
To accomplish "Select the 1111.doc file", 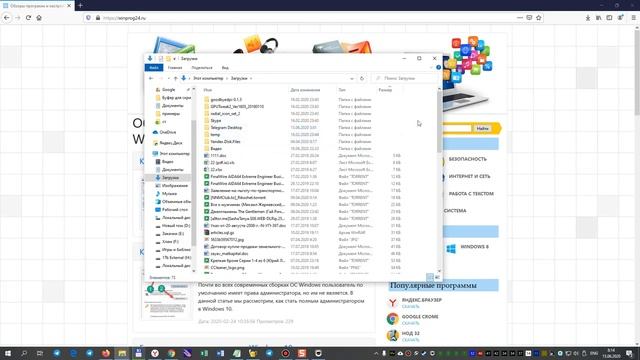I will coord(218,156).
